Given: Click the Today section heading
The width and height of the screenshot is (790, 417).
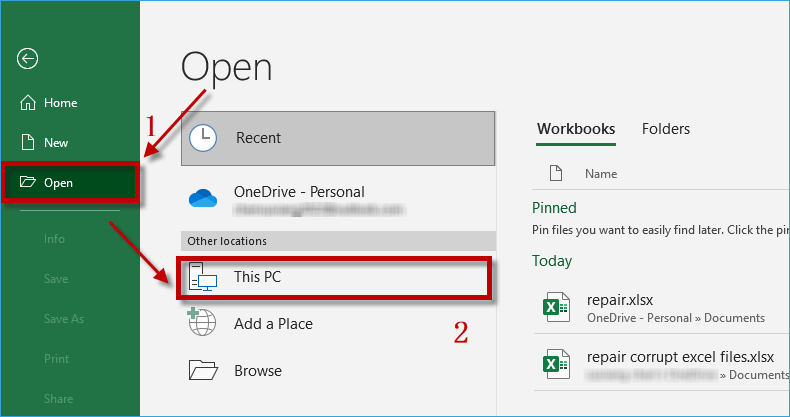Looking at the screenshot, I should point(552,261).
